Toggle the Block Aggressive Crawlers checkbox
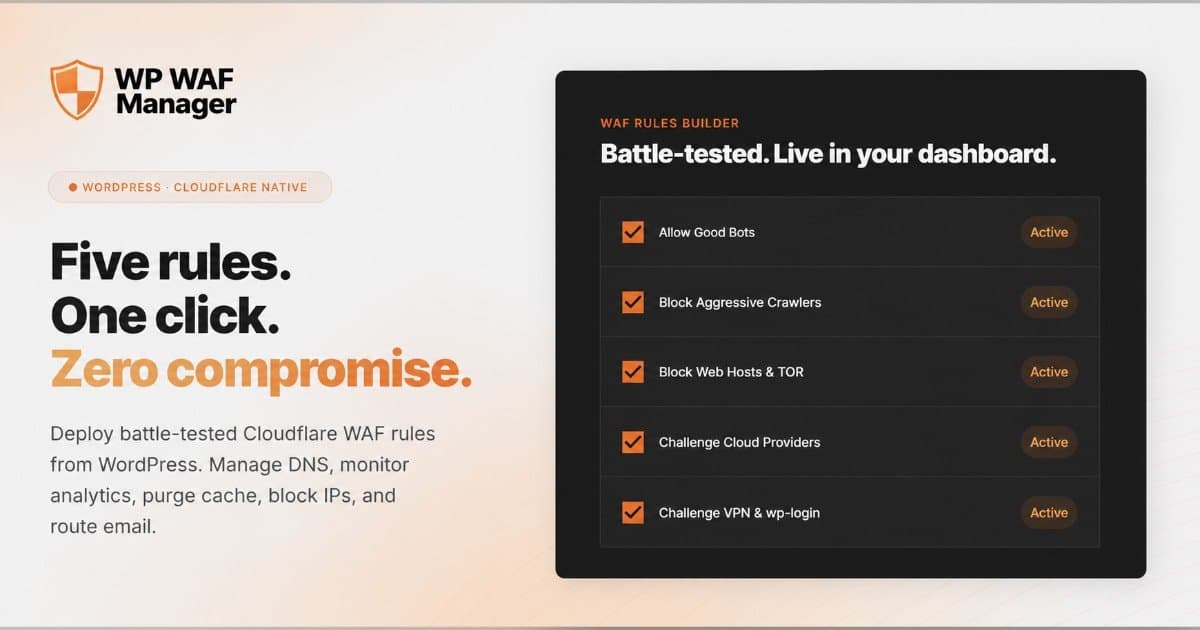Image resolution: width=1200 pixels, height=630 pixels. (633, 302)
